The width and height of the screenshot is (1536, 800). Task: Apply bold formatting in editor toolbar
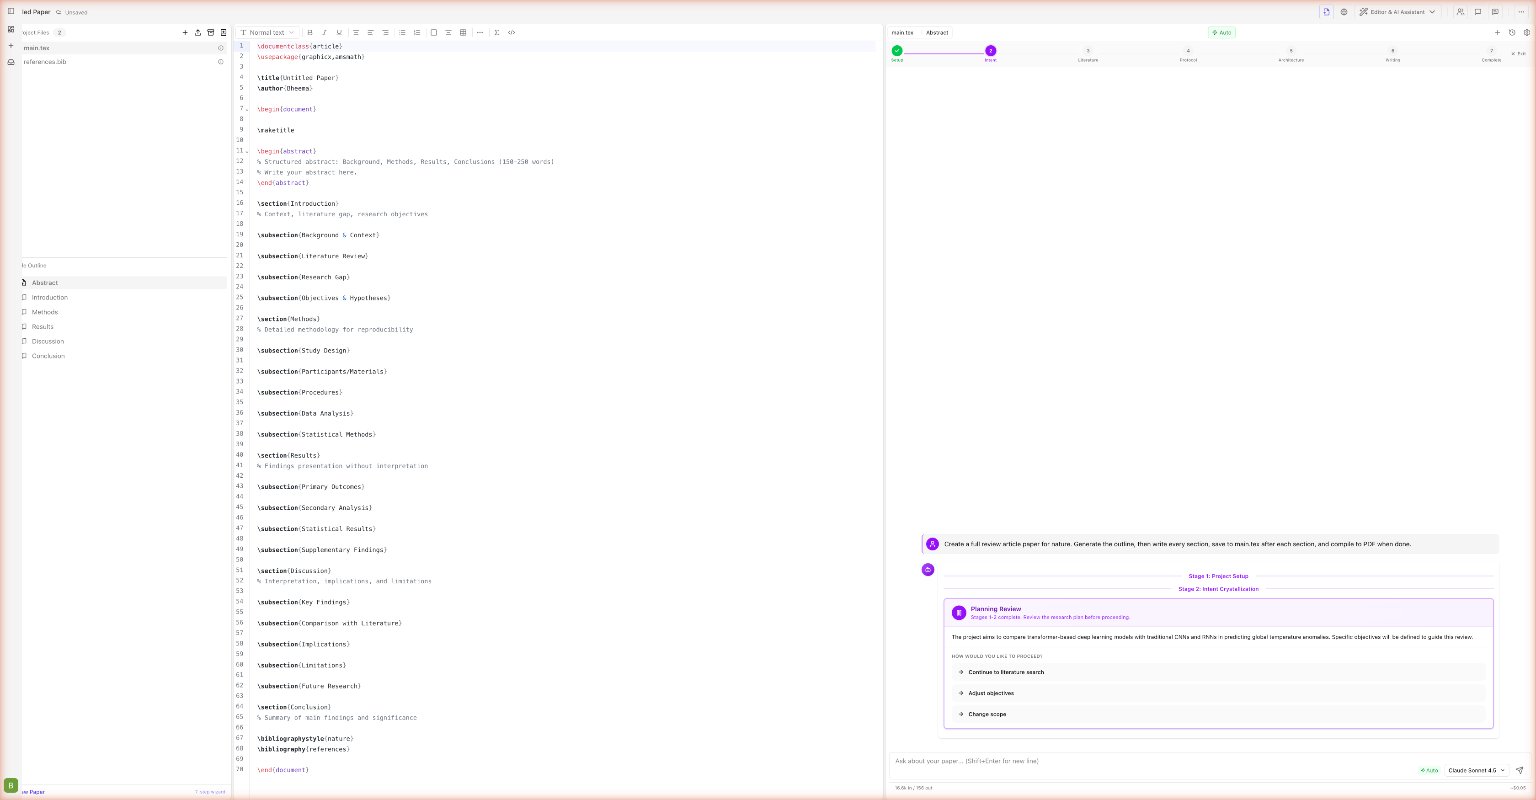(x=310, y=32)
